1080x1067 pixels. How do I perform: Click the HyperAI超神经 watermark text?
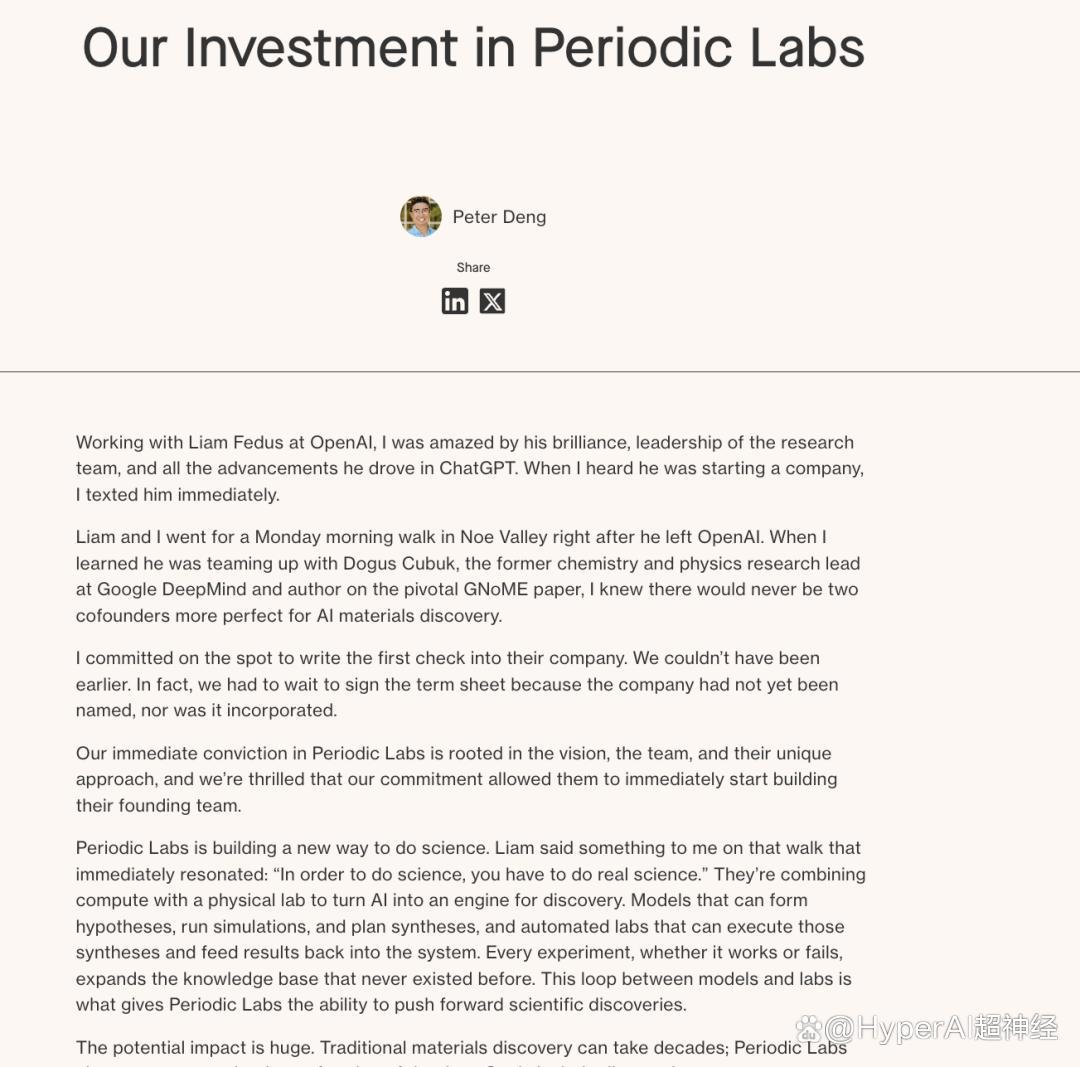[942, 1027]
